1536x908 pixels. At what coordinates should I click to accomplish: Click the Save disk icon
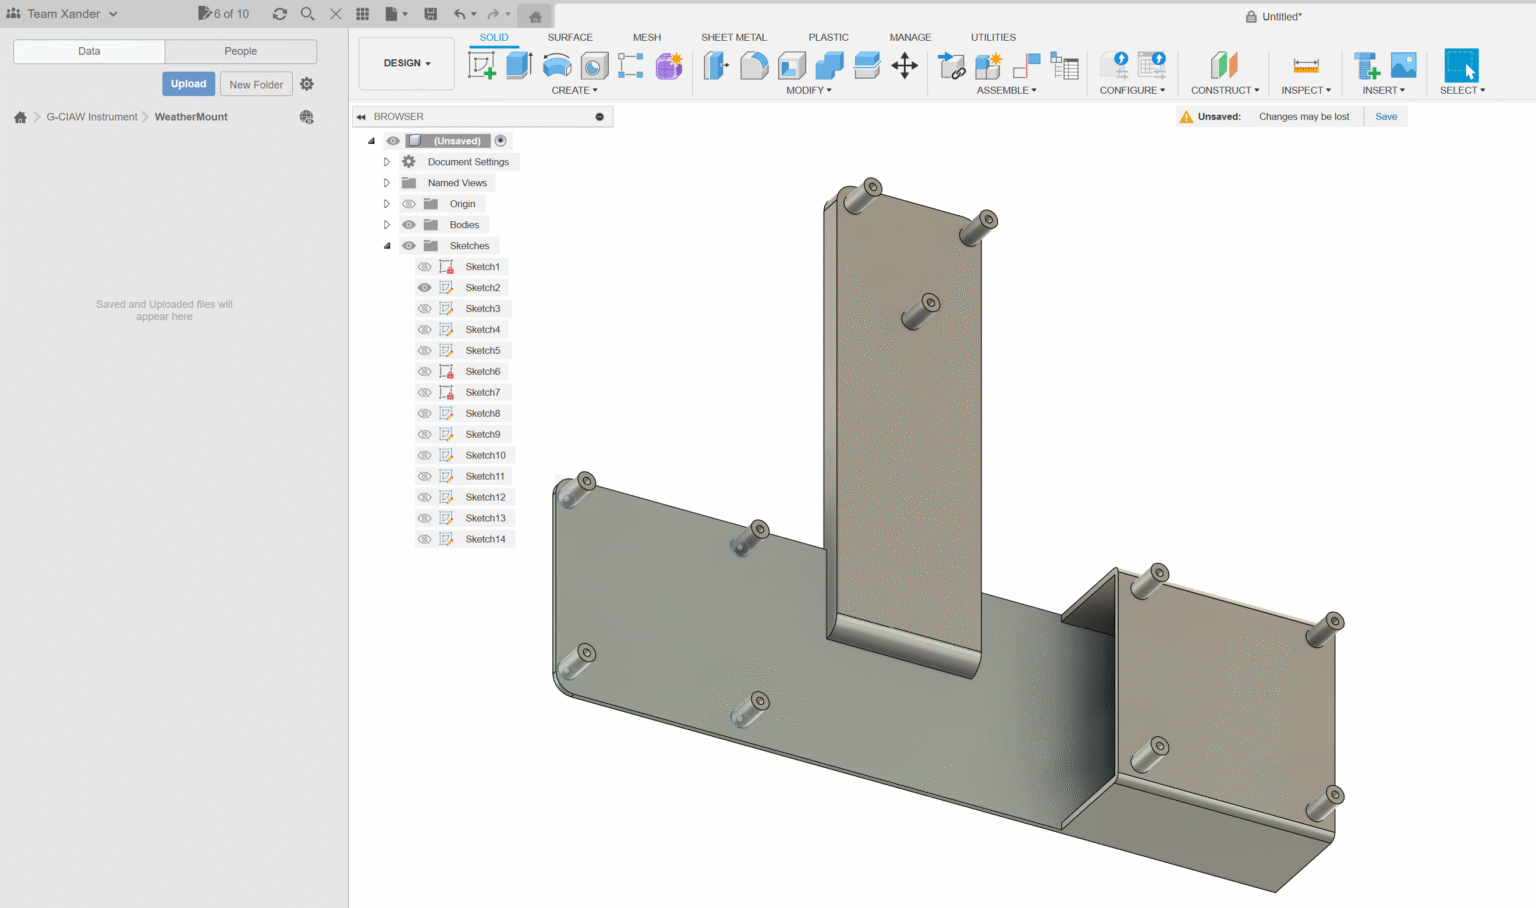coord(430,14)
